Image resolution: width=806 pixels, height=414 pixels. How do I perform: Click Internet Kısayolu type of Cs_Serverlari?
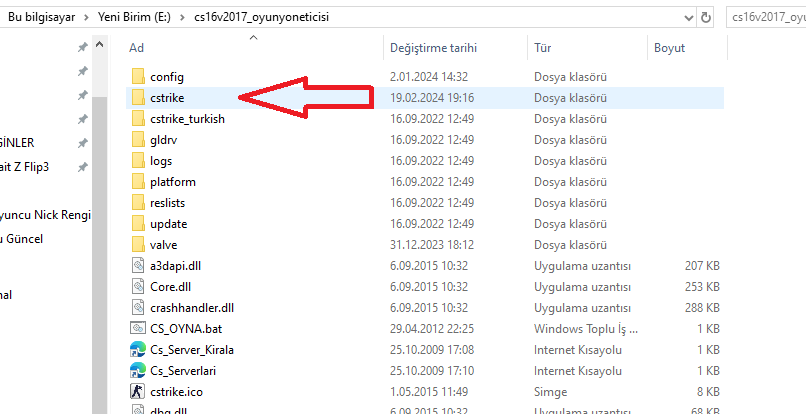tap(578, 370)
